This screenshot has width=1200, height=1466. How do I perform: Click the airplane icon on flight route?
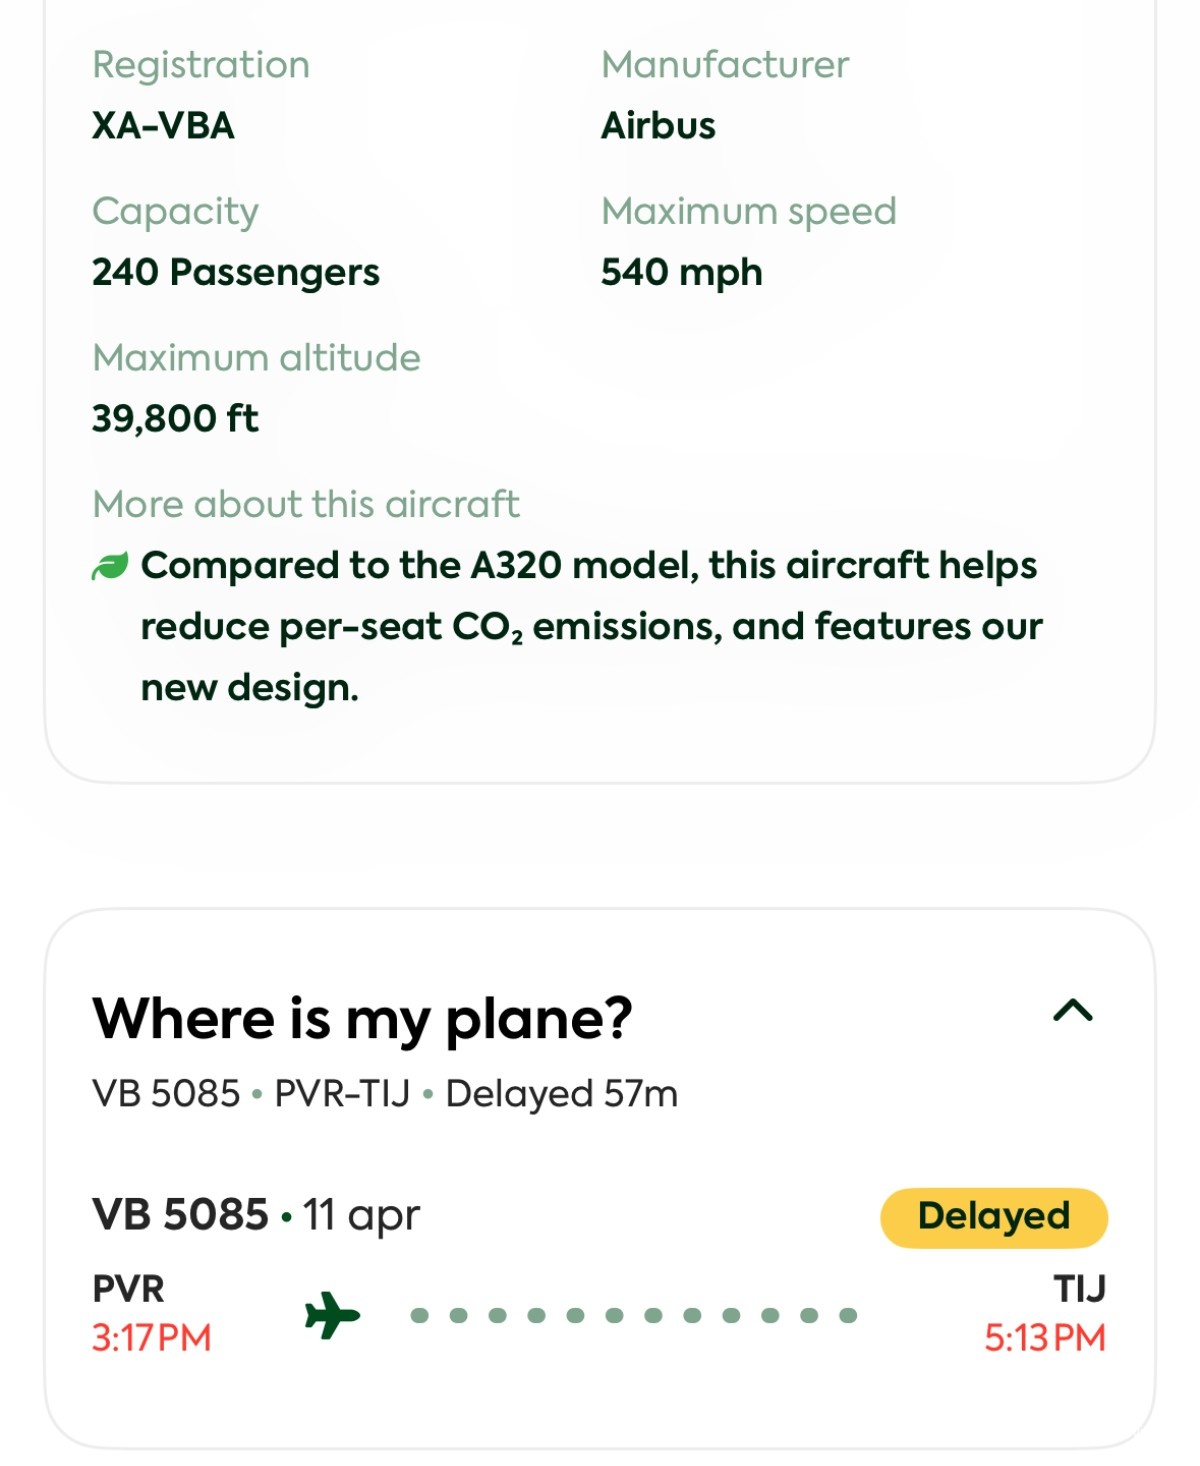pos(332,1315)
